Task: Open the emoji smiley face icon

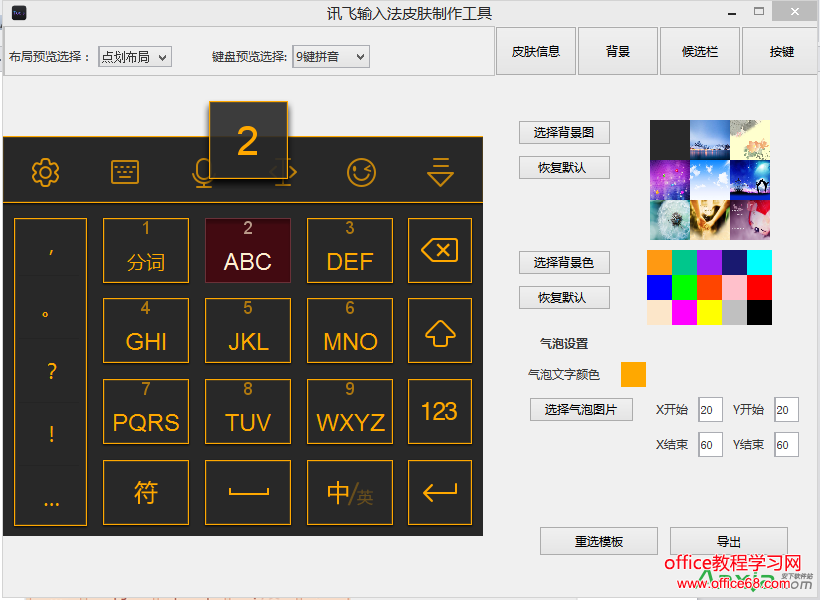Action: pyautogui.click(x=361, y=172)
